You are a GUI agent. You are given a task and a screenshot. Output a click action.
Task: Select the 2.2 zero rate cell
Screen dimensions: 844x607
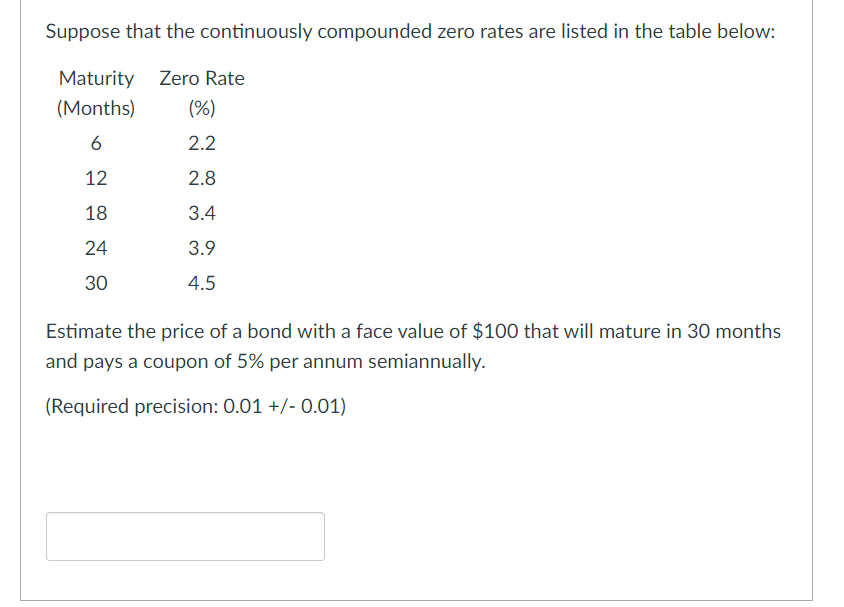pos(203,143)
